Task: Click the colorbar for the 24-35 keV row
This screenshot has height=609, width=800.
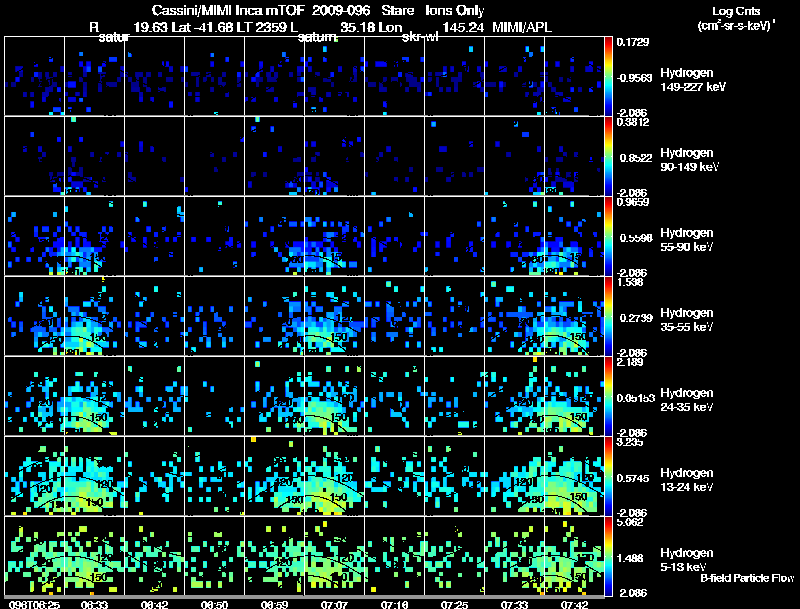Action: coord(608,397)
